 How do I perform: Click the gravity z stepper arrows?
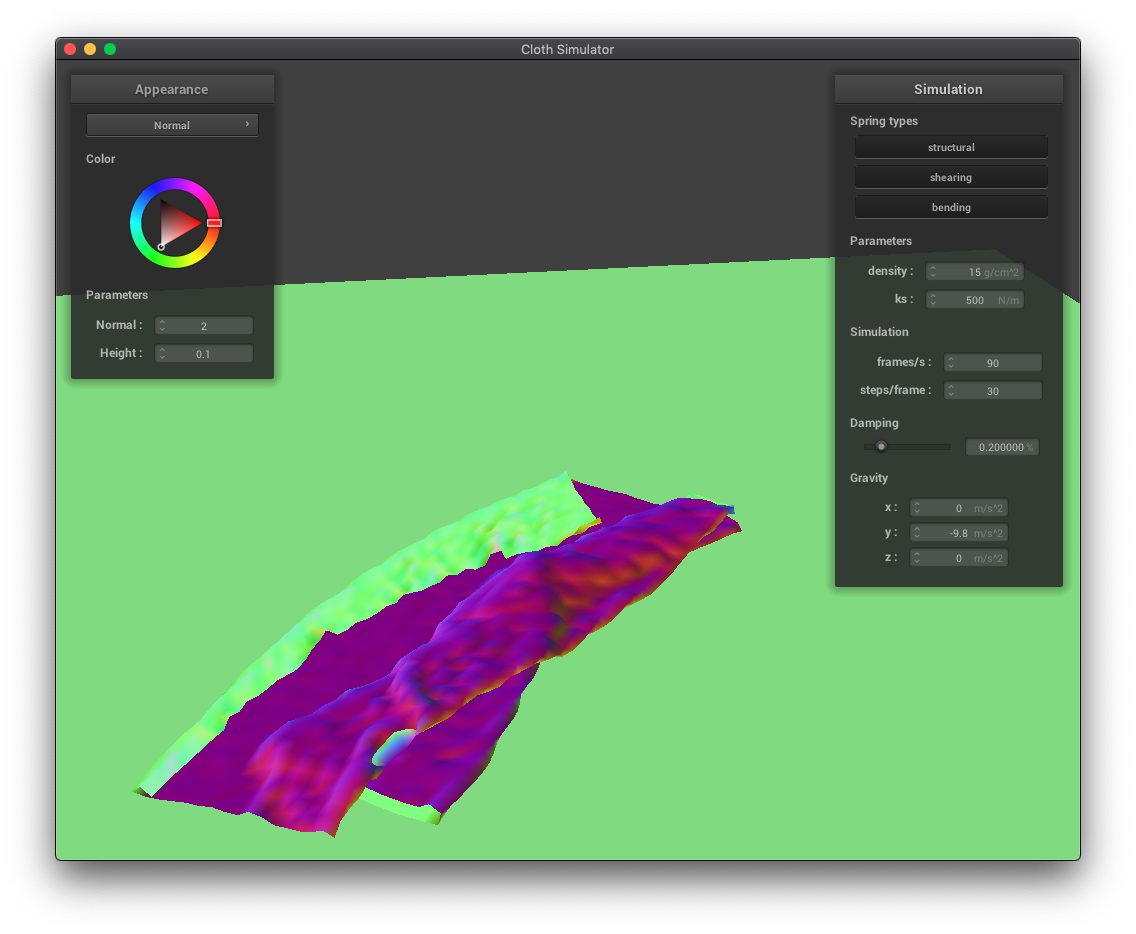[917, 558]
